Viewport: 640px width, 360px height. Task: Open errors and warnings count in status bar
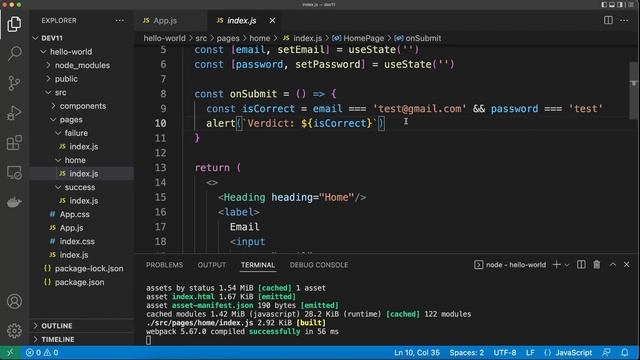42,353
